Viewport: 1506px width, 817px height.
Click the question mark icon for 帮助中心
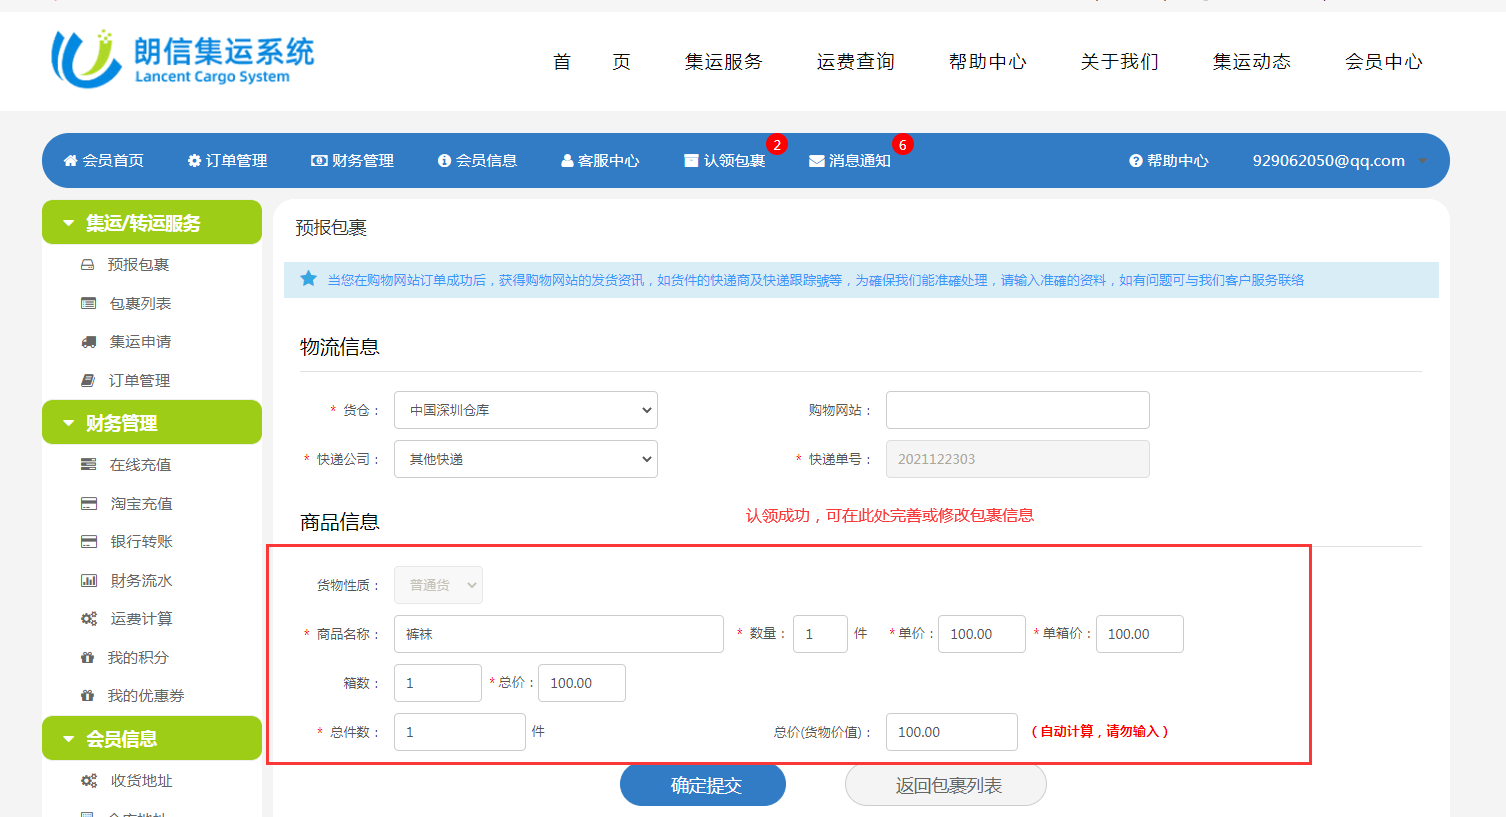tap(1136, 161)
